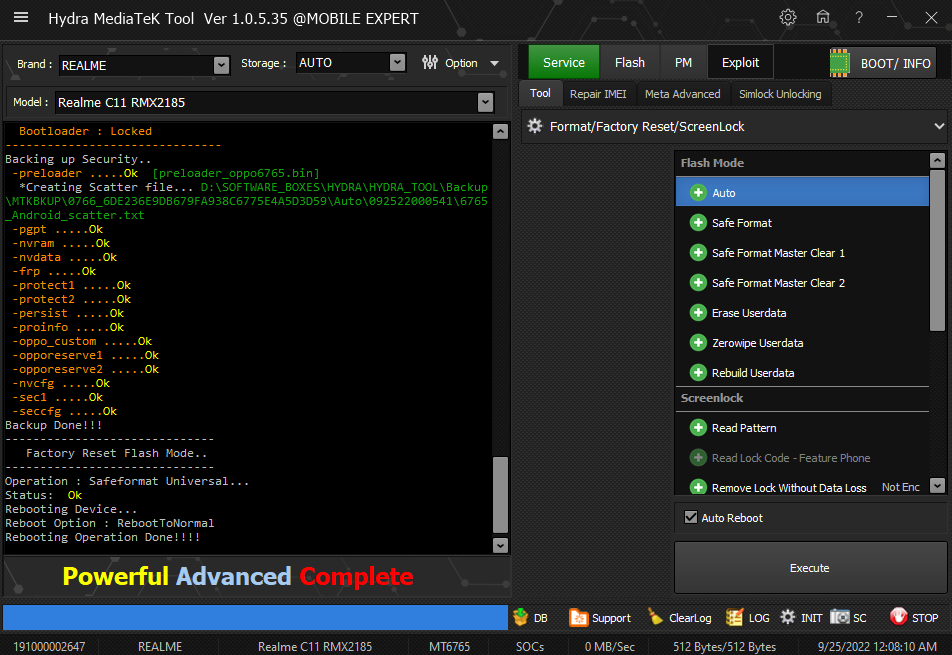The image size is (952, 655).
Task: Switch to the Service tab
Action: point(563,63)
